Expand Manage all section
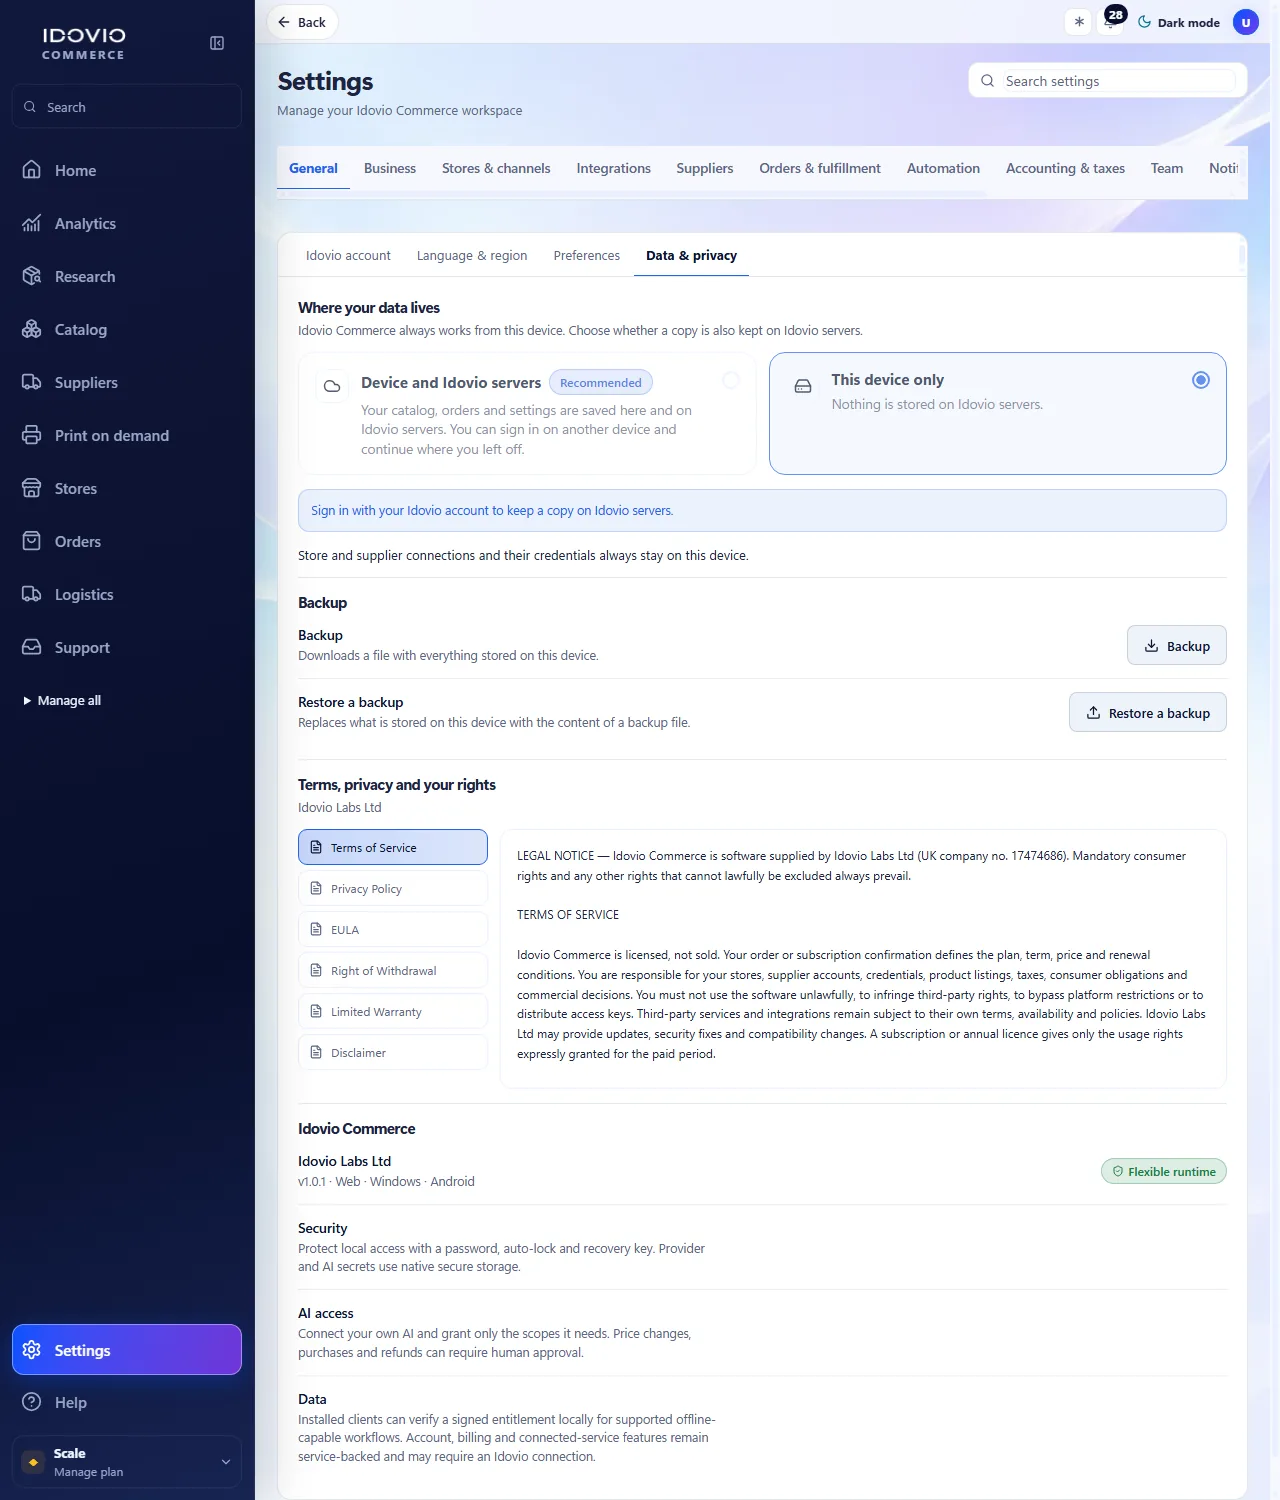1280x1500 pixels. coord(62,700)
